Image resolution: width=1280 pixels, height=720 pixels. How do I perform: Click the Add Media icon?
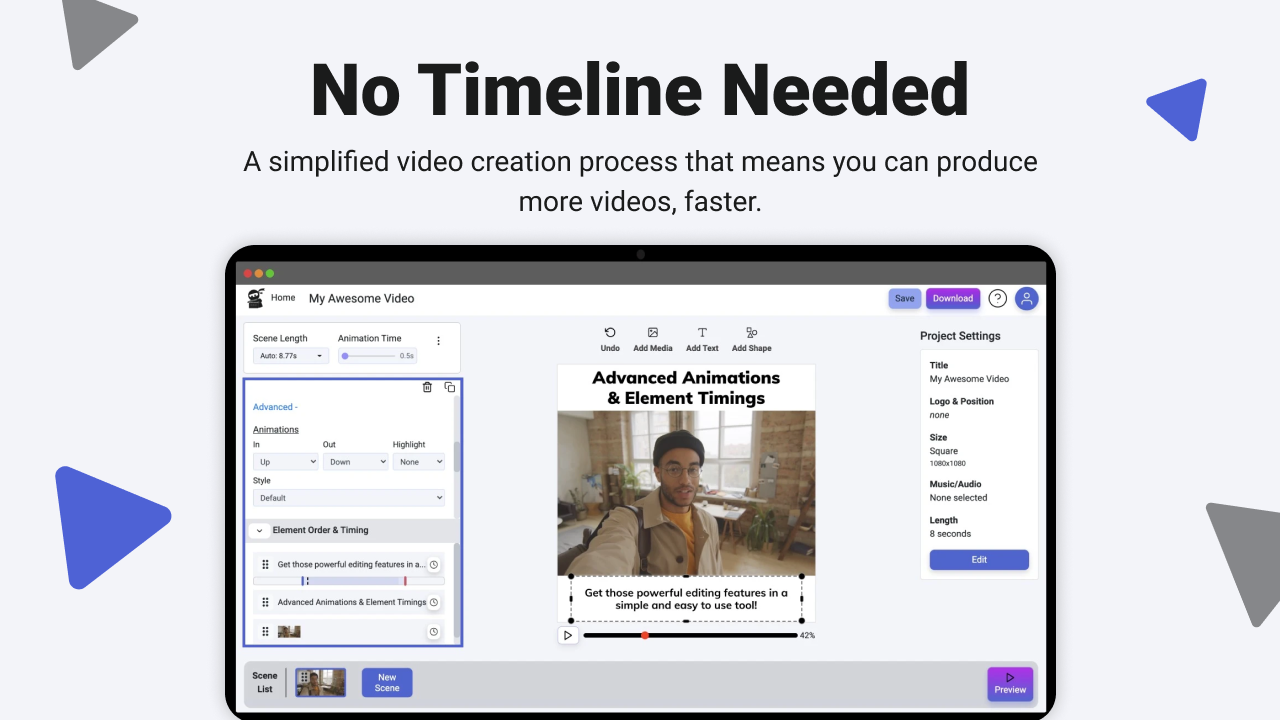653,333
